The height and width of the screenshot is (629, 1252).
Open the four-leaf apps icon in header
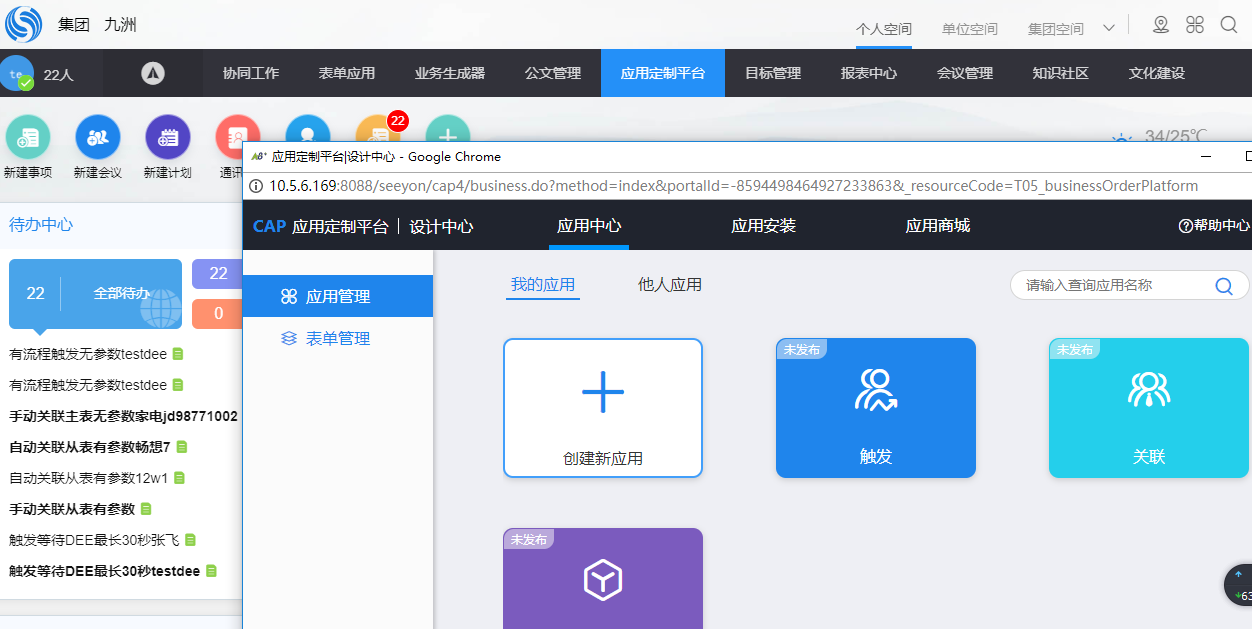pyautogui.click(x=1195, y=25)
